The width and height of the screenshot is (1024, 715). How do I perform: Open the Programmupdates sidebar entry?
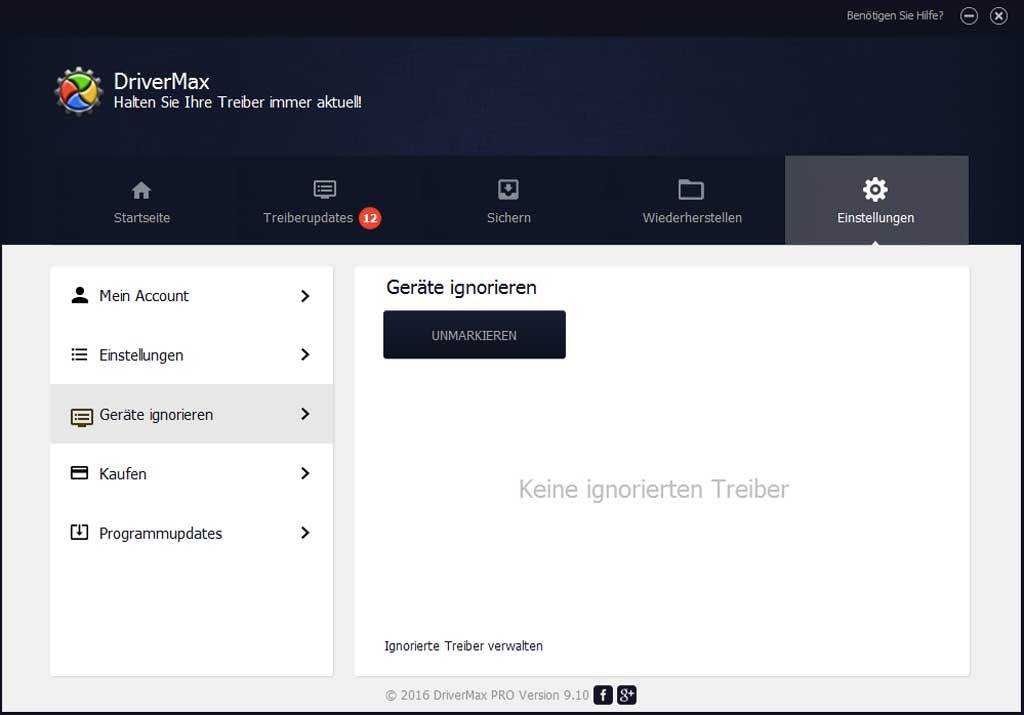191,533
